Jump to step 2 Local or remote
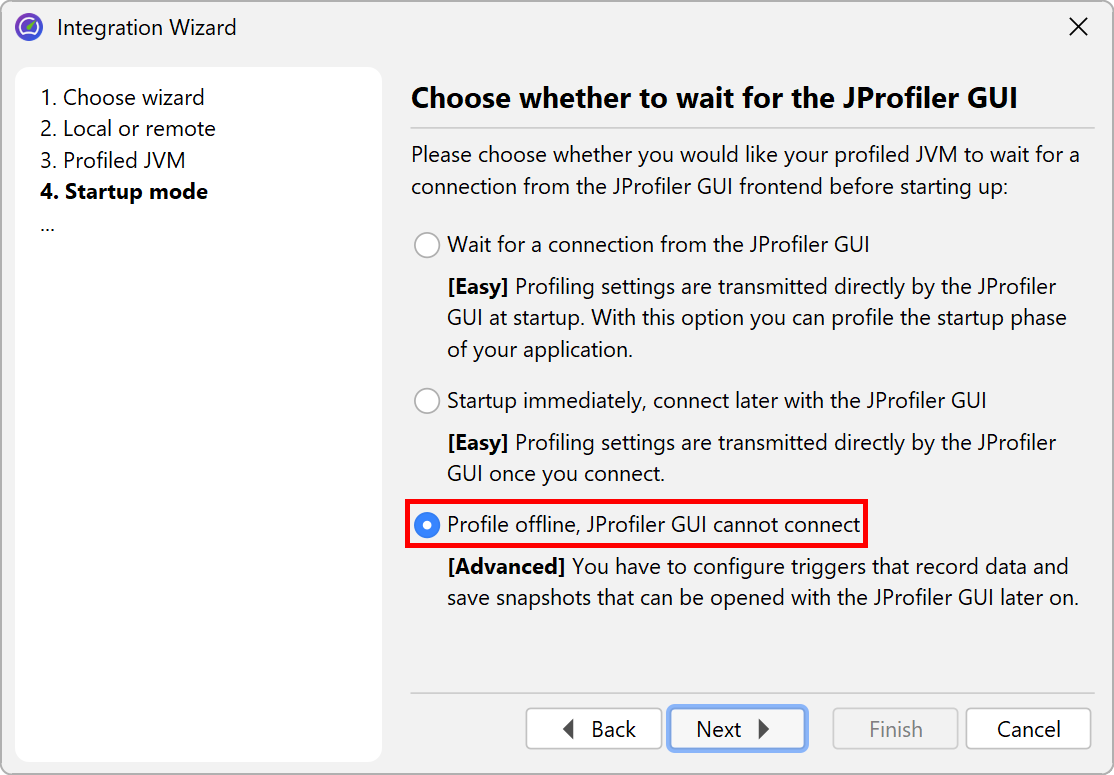Screen dimensions: 1114x775 [x=128, y=129]
